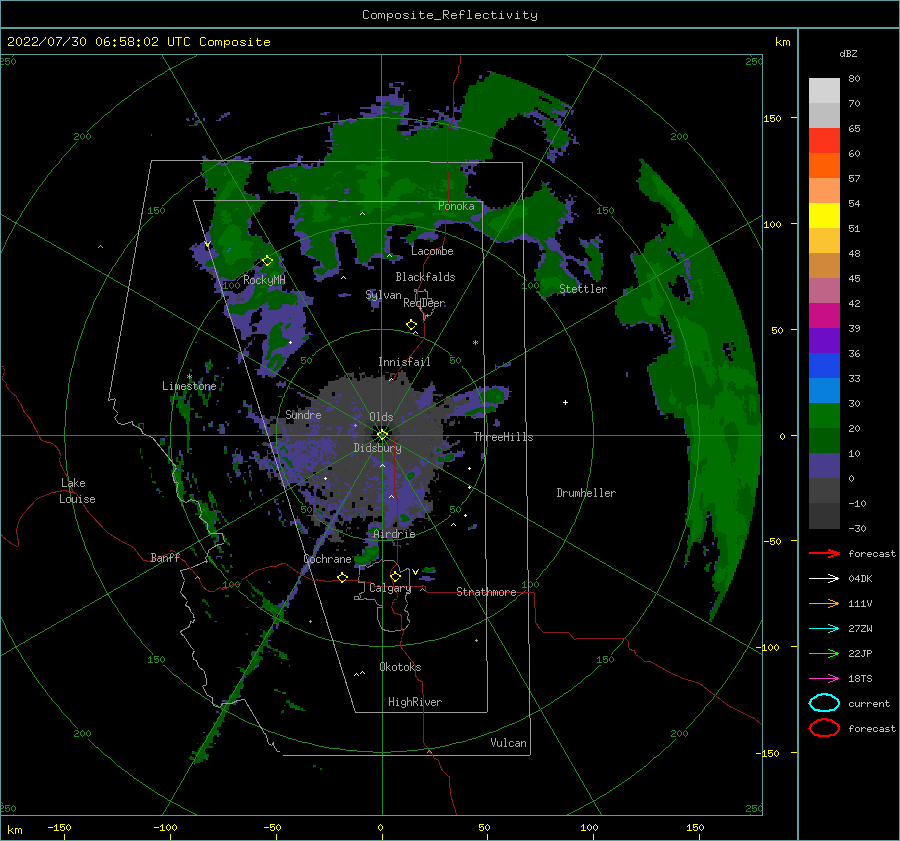Click the Innisfail city label

click(404, 362)
